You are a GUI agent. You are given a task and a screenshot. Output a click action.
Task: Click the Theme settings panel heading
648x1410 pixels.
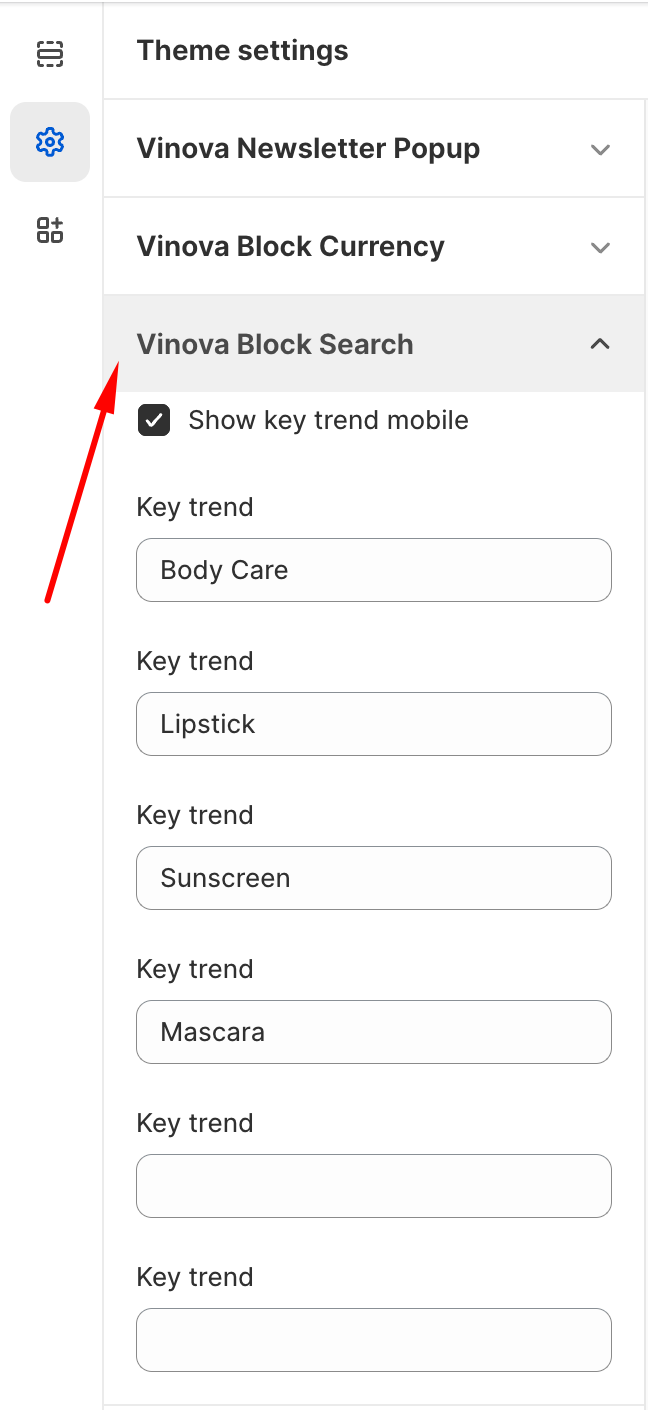[x=242, y=50]
